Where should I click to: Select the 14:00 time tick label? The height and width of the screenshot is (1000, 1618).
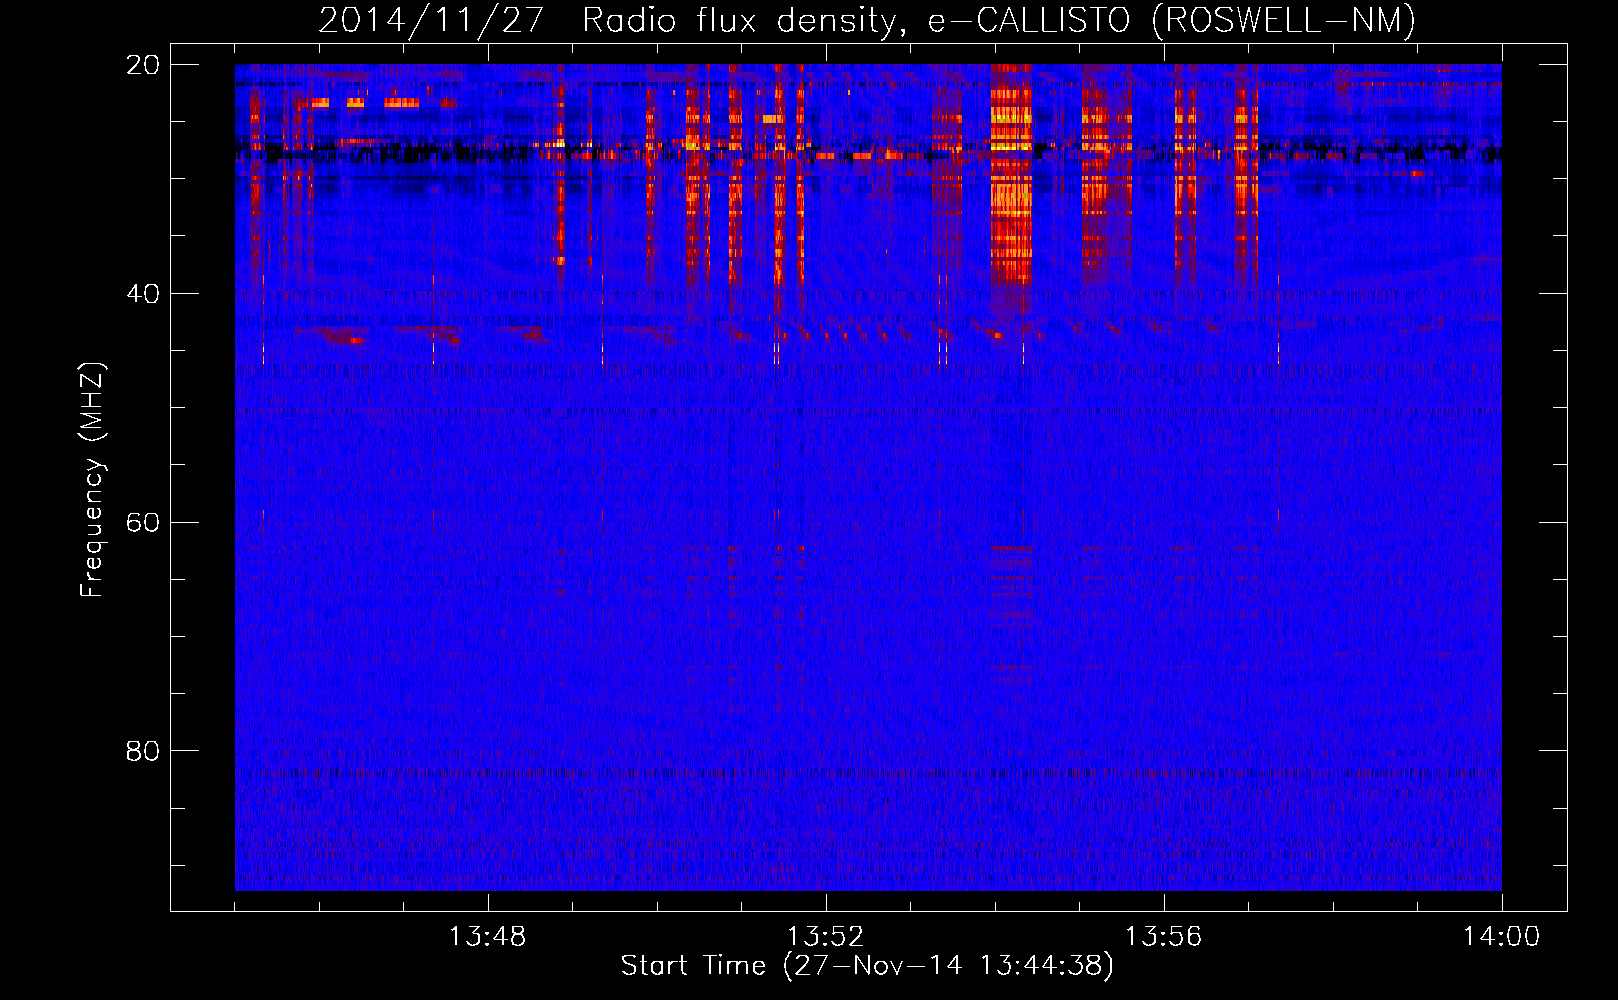1501,937
